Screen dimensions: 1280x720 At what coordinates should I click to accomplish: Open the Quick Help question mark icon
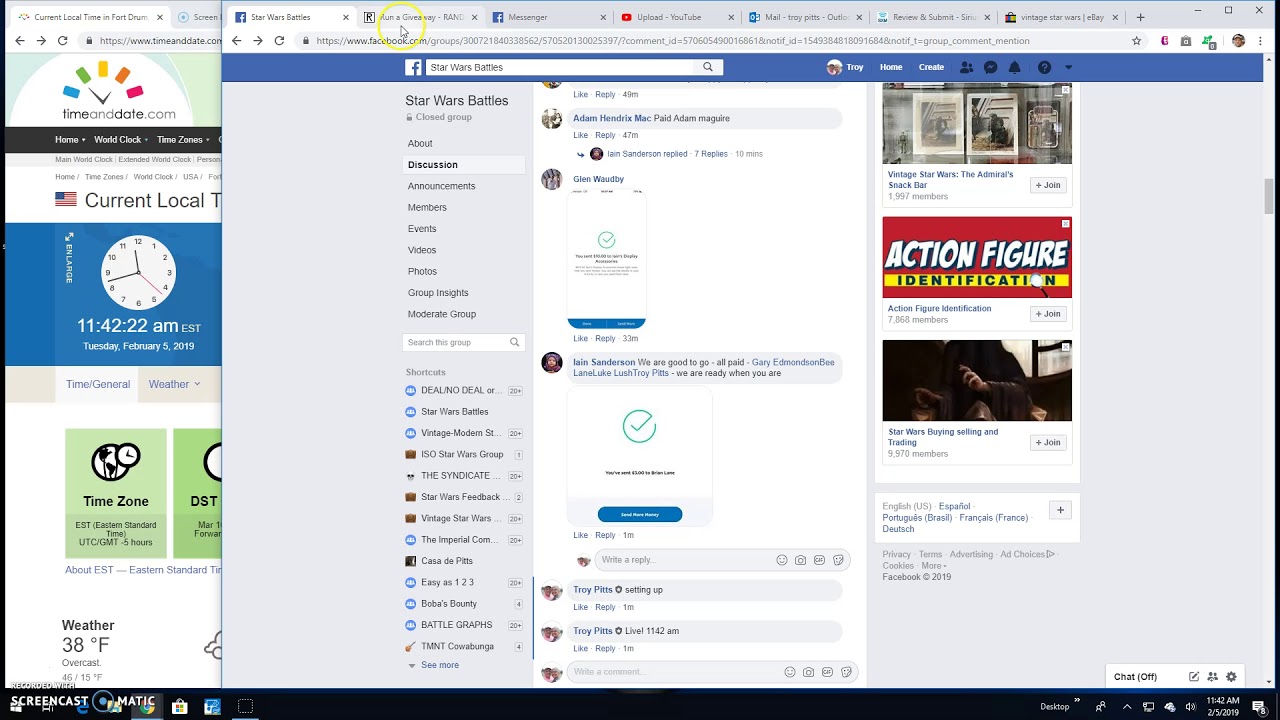click(x=1044, y=67)
